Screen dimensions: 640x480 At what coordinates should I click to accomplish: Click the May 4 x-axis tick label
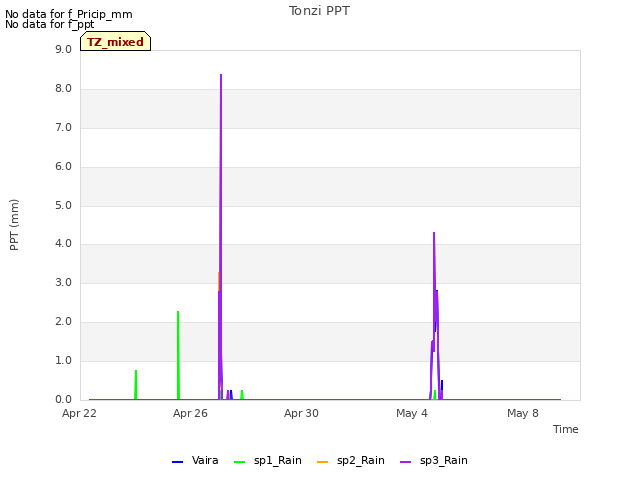[x=412, y=413]
